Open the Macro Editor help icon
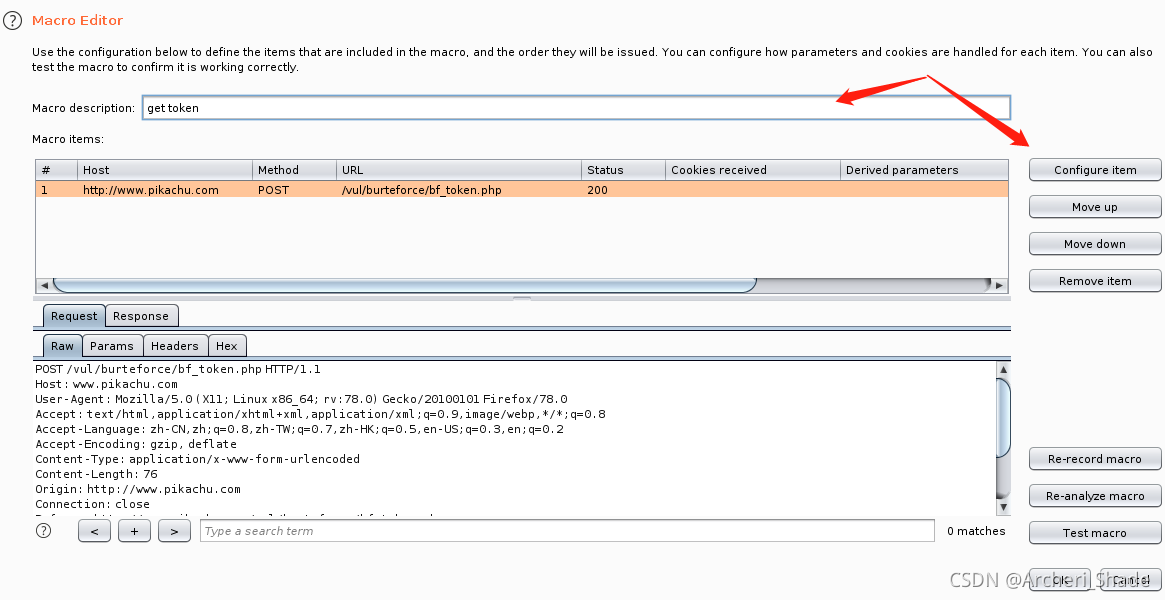 tap(13, 21)
